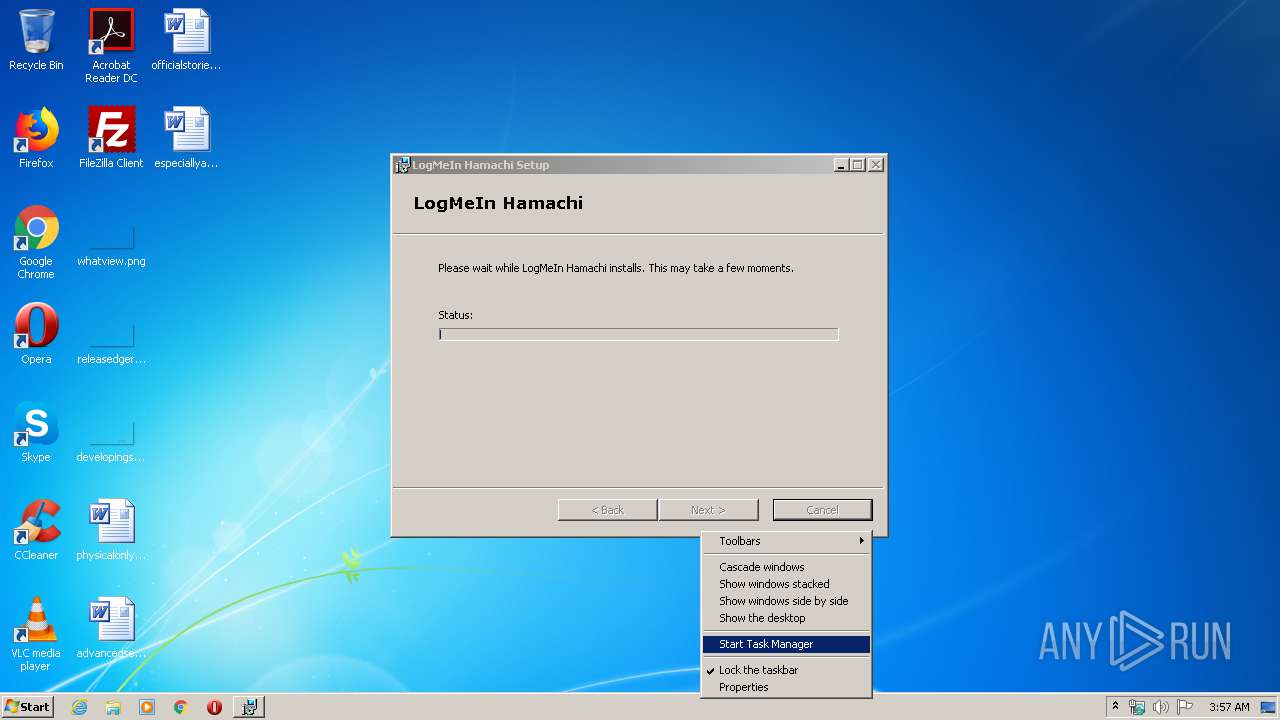Open the Recycle Bin desktop icon
The image size is (1280, 720).
[36, 40]
